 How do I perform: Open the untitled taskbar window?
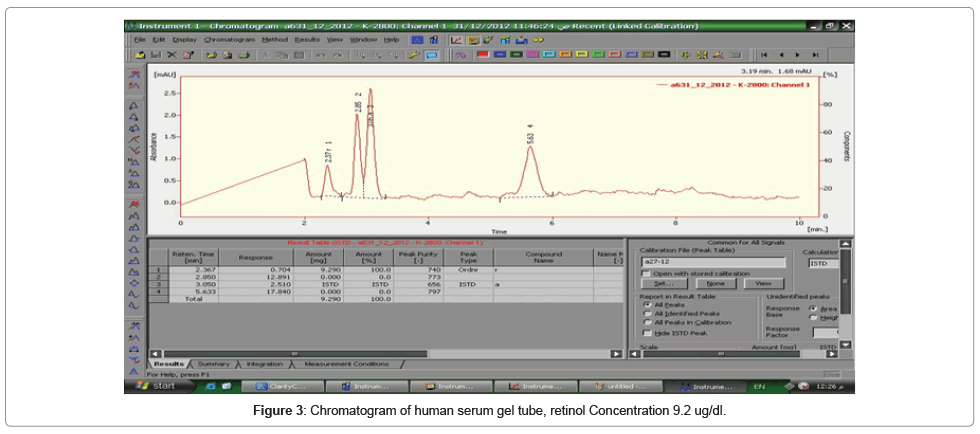619,386
